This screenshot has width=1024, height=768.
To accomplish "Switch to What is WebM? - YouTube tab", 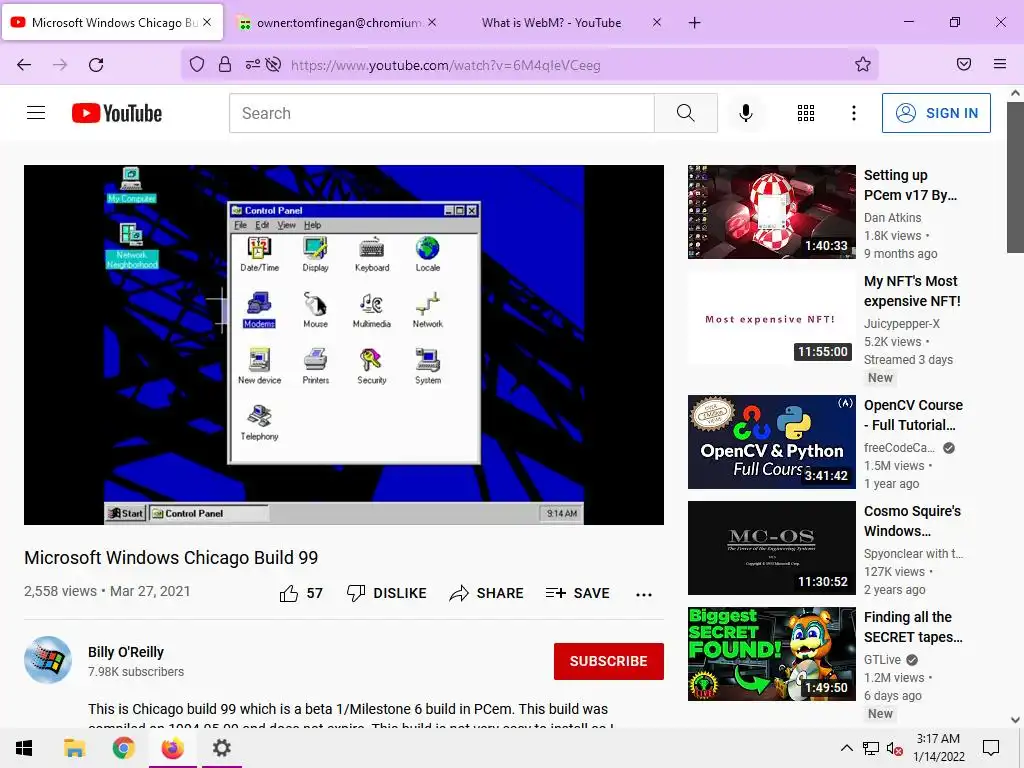I will 551,22.
